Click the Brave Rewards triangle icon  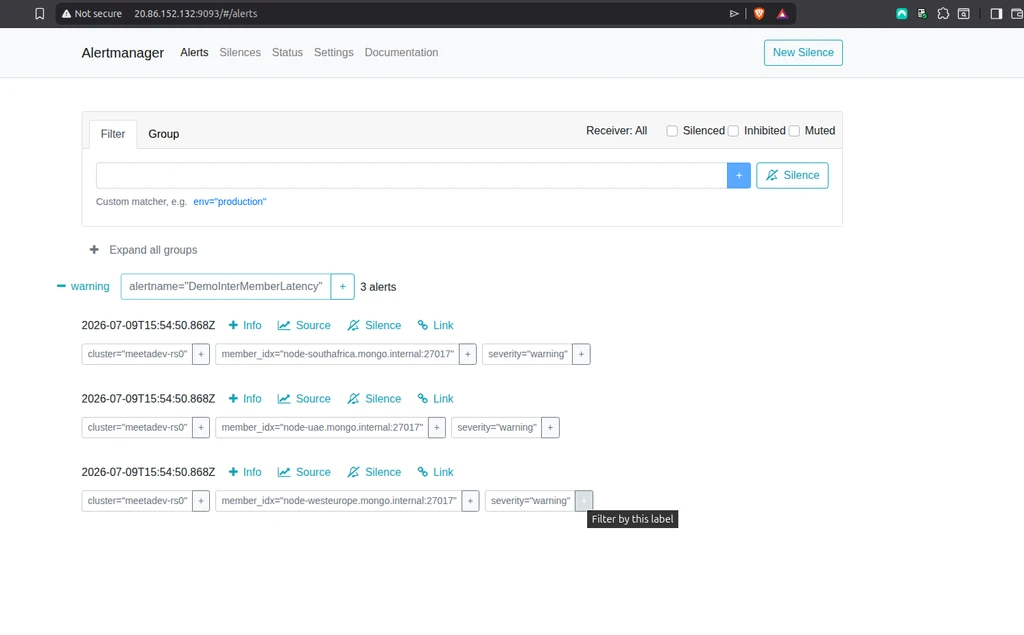point(782,14)
